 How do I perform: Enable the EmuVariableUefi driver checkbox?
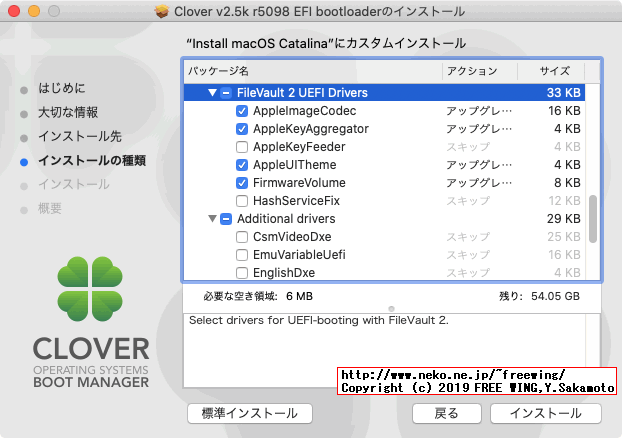(x=242, y=255)
